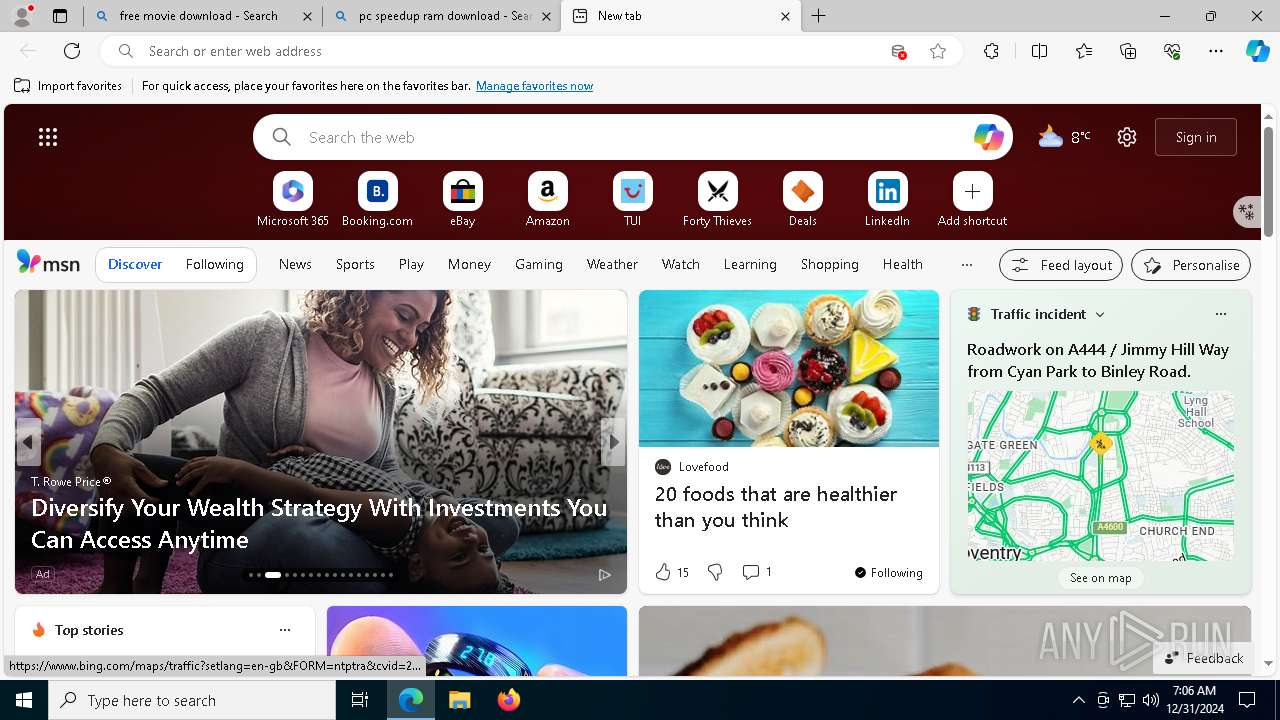1280x720 pixels.
Task: Add this page to favorites star
Action: tap(938, 51)
